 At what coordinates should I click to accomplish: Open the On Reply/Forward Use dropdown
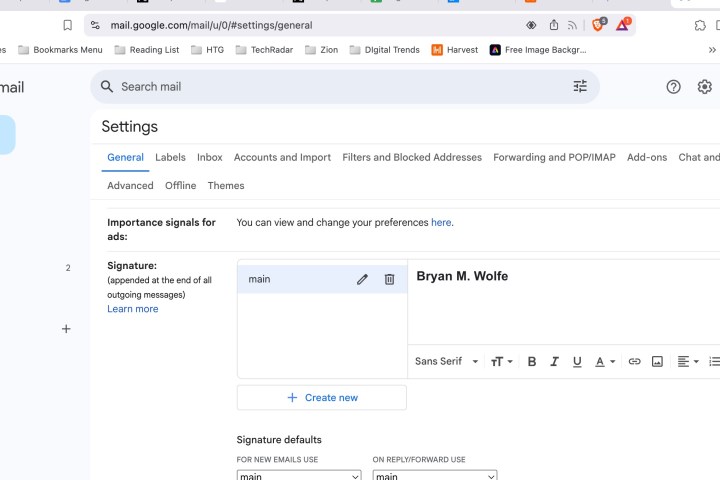coord(434,477)
